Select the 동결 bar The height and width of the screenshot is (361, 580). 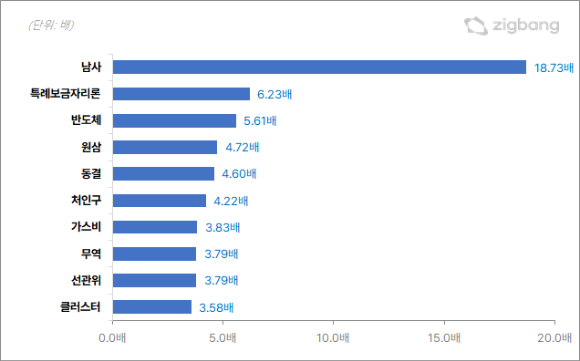[x=163, y=174]
